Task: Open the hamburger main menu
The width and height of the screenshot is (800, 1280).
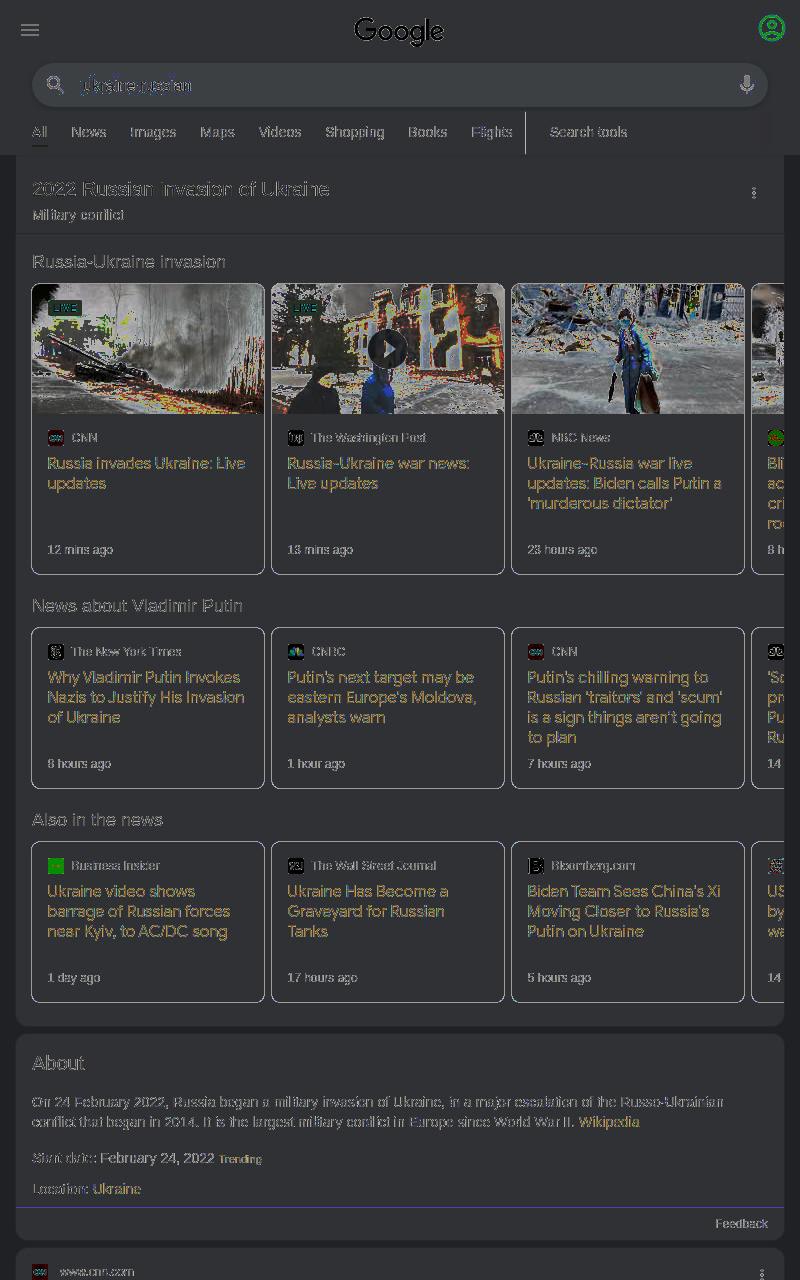Action: (30, 30)
